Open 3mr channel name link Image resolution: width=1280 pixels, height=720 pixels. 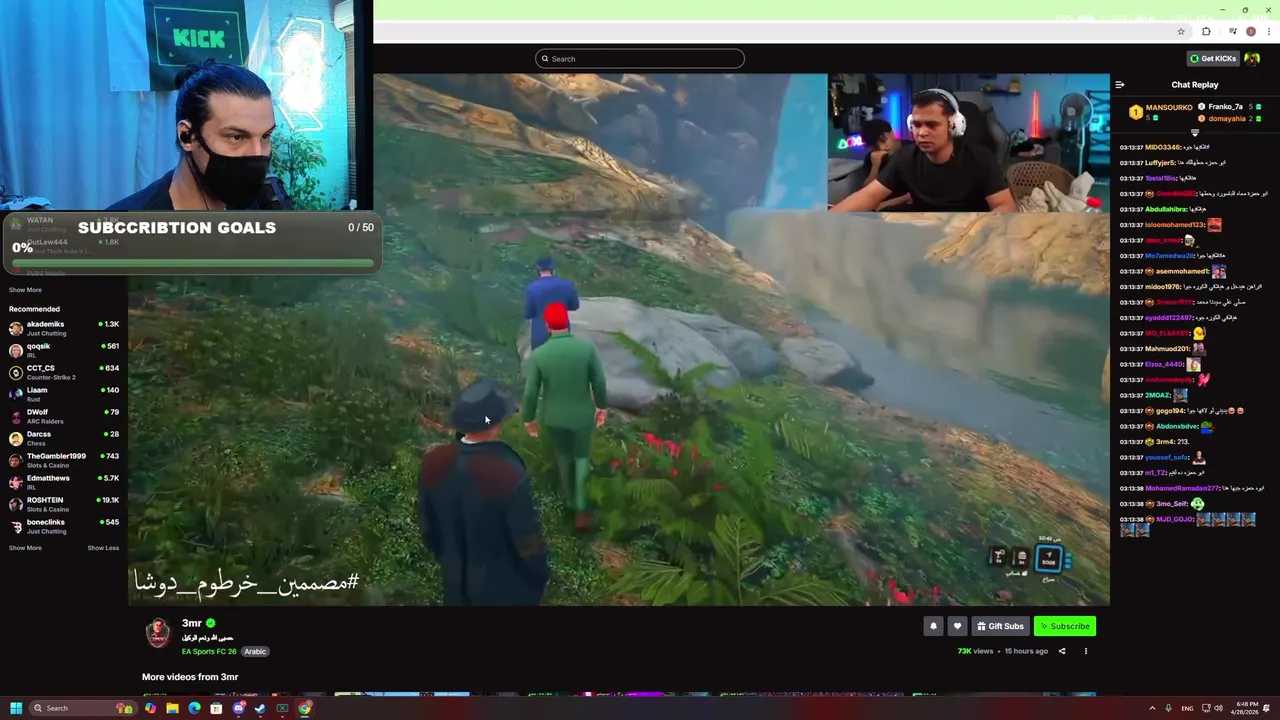(192, 623)
